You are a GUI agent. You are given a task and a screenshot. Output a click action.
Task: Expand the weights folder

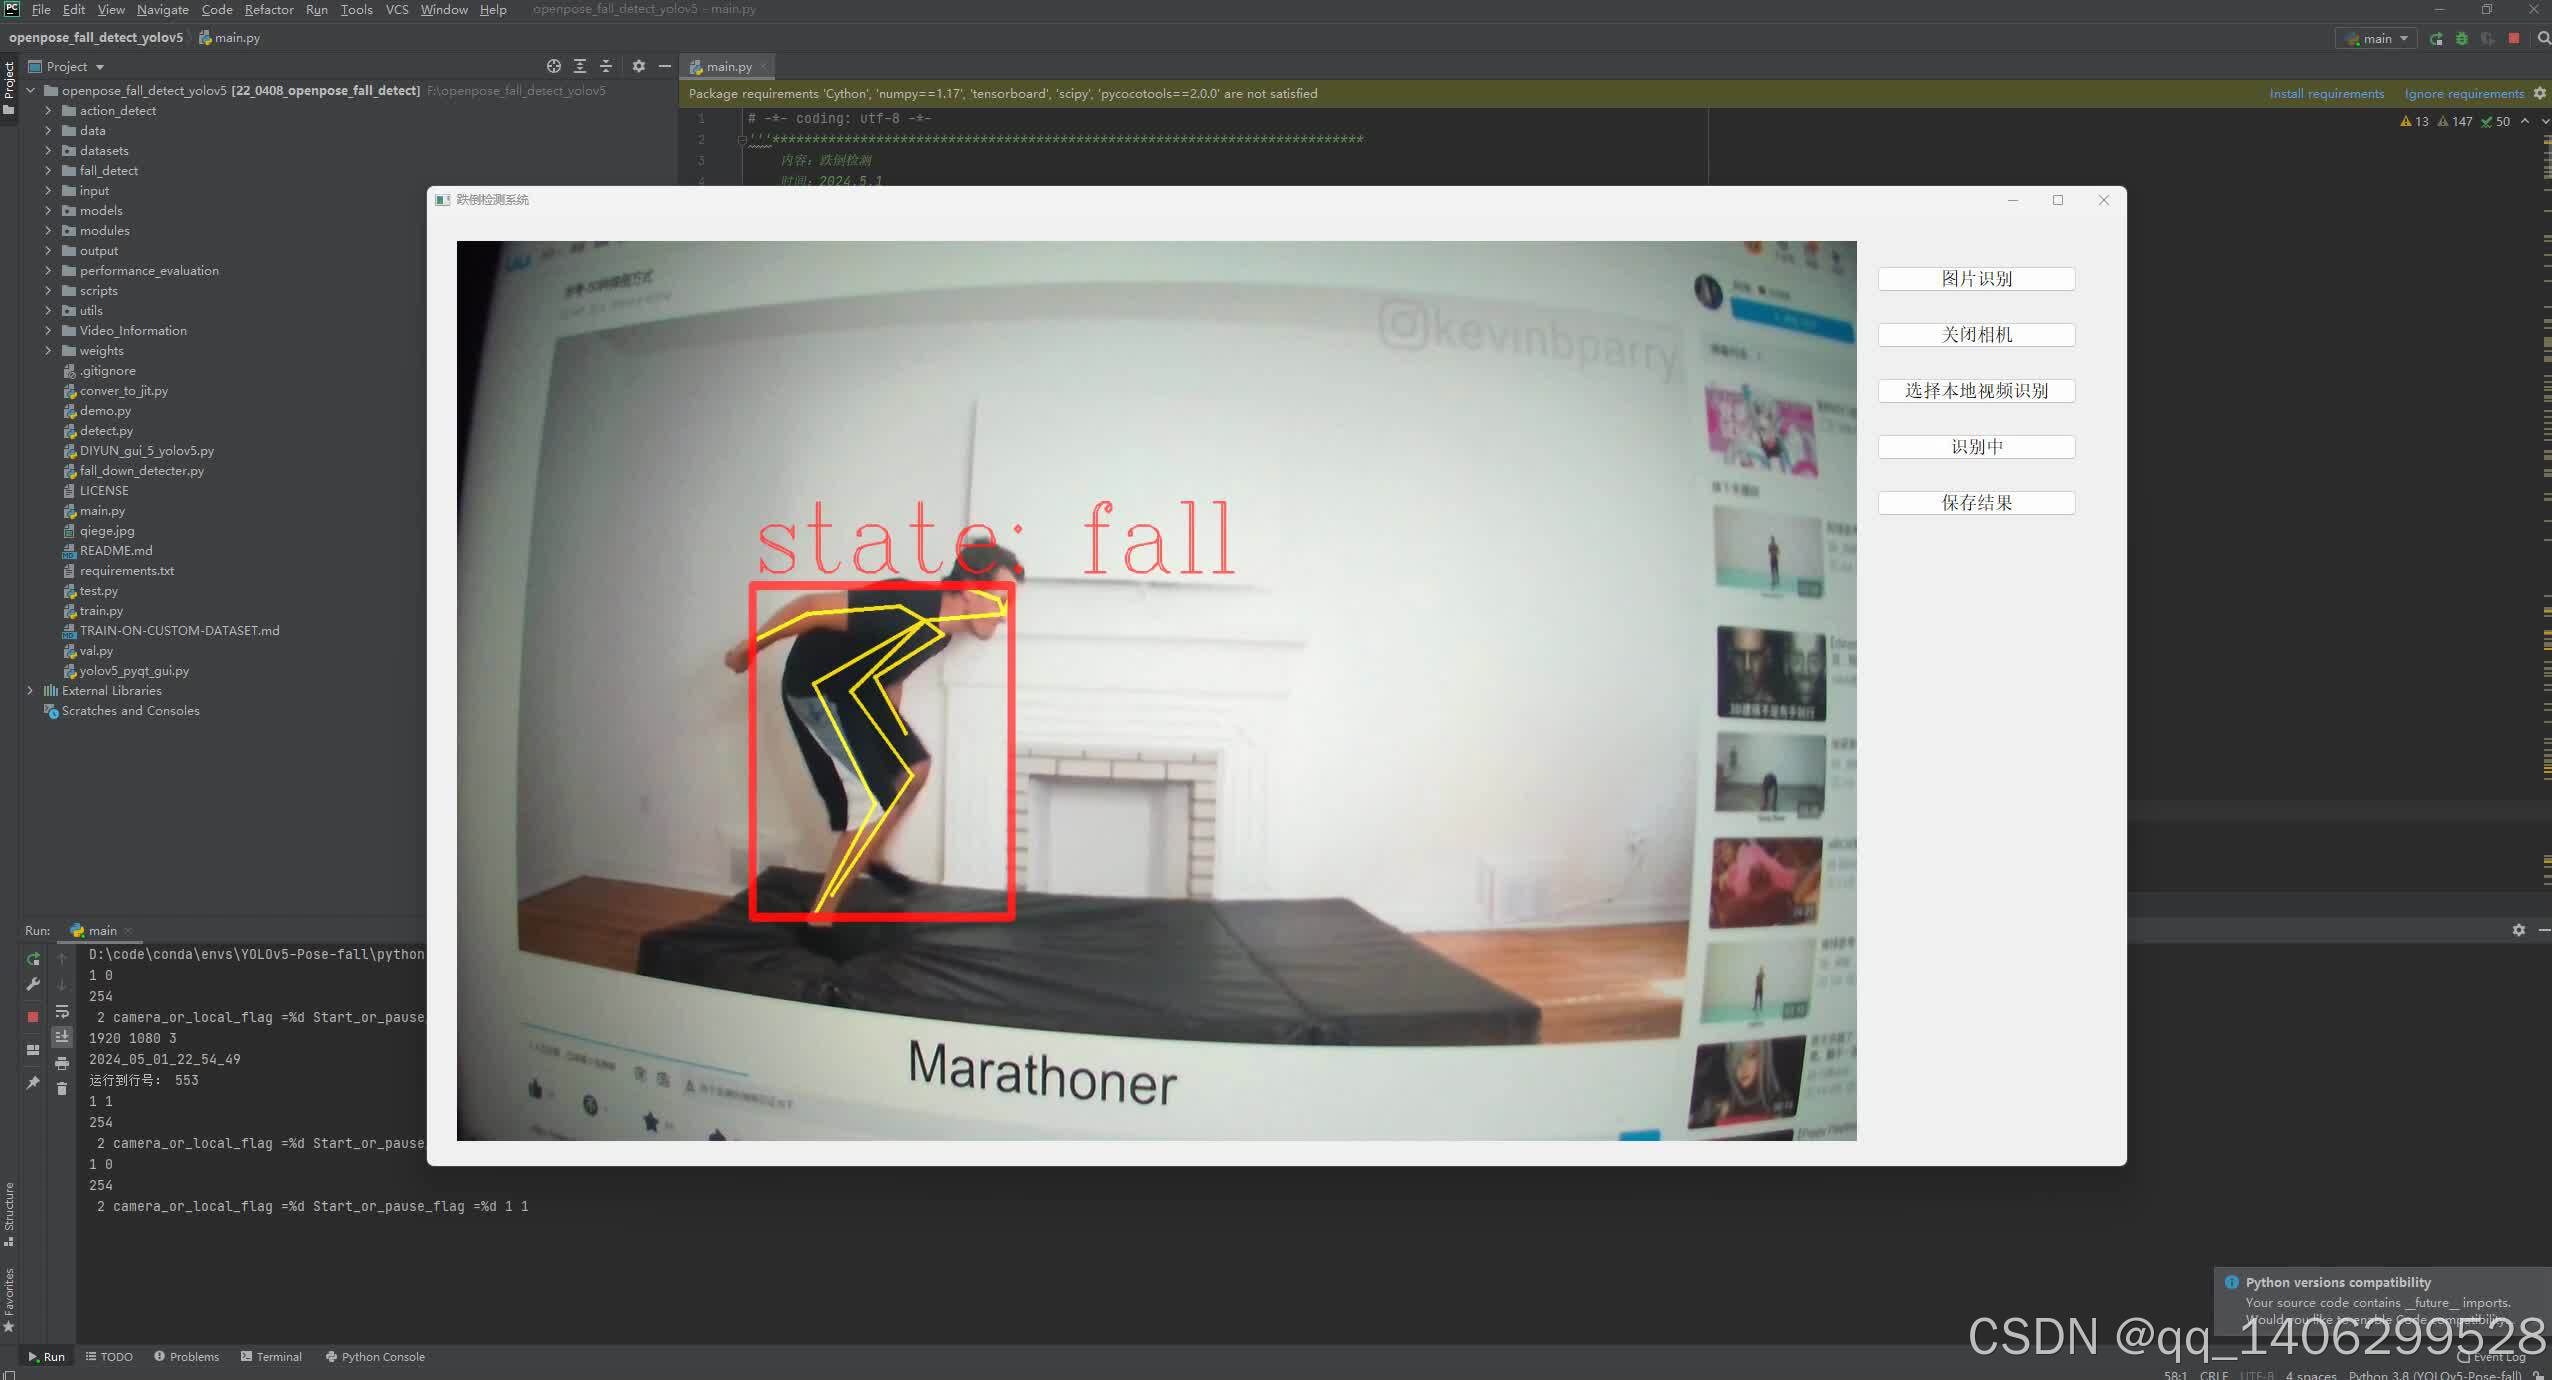coord(48,350)
